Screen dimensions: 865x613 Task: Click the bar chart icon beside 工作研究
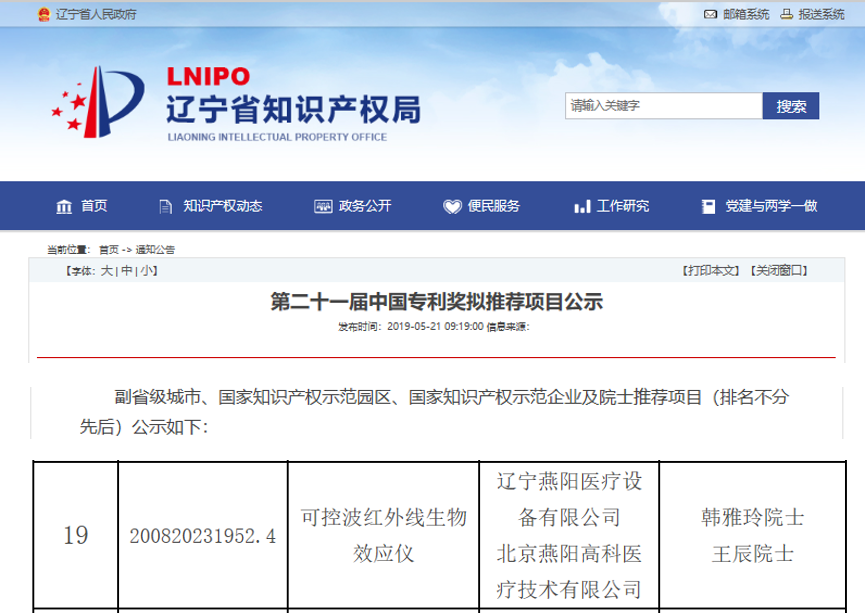pos(582,206)
